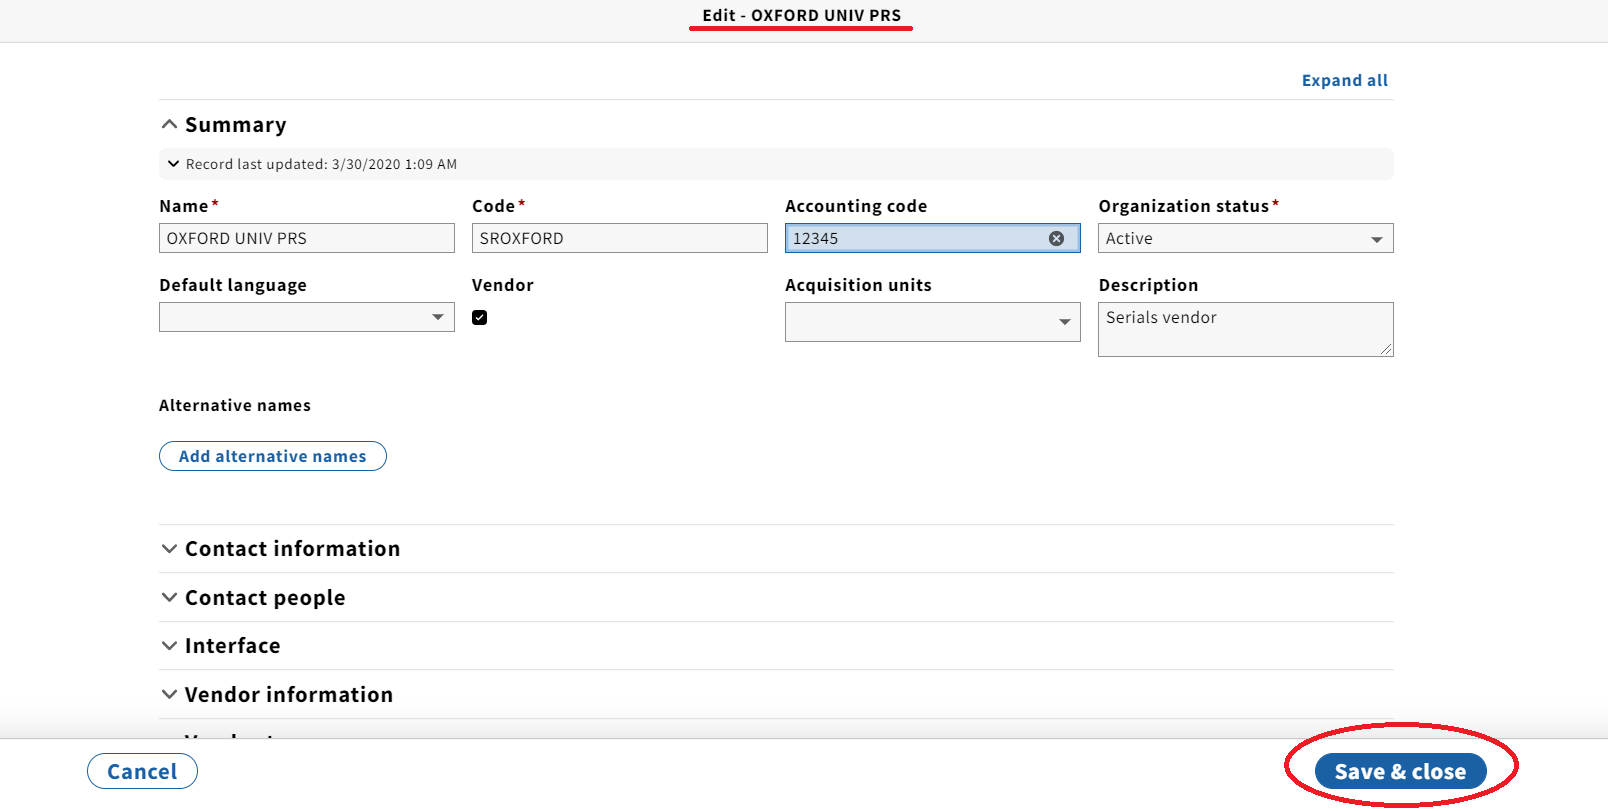1608x811 pixels.
Task: Click the Save & close button
Action: 1400,771
